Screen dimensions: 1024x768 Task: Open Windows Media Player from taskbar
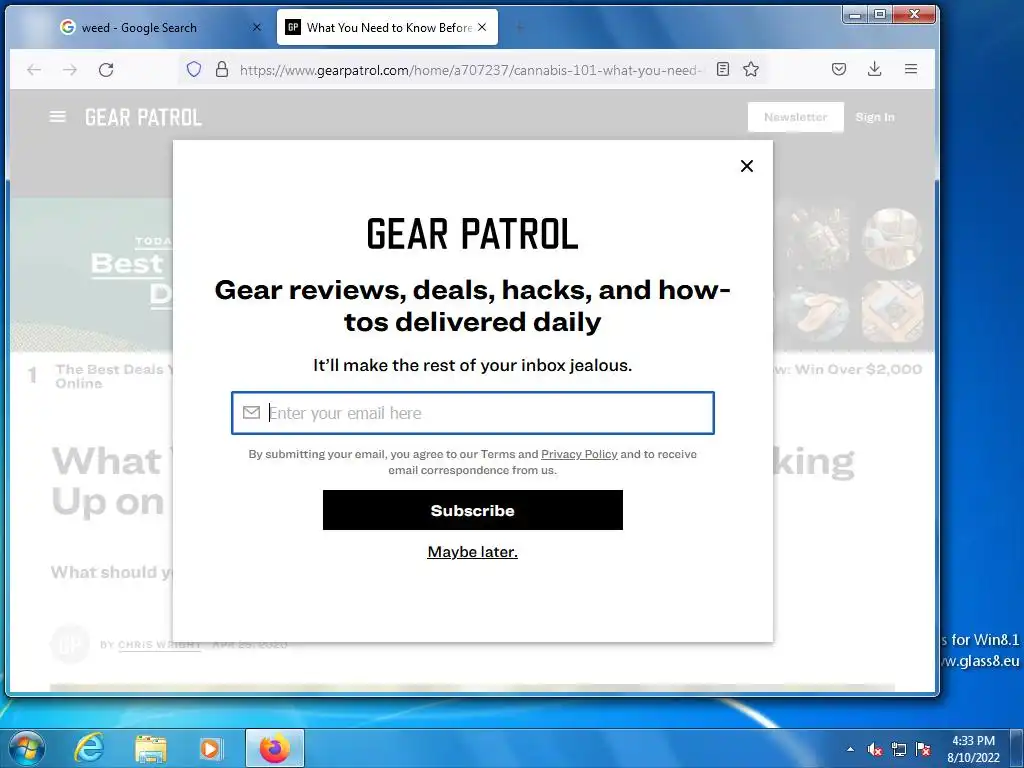click(x=210, y=748)
